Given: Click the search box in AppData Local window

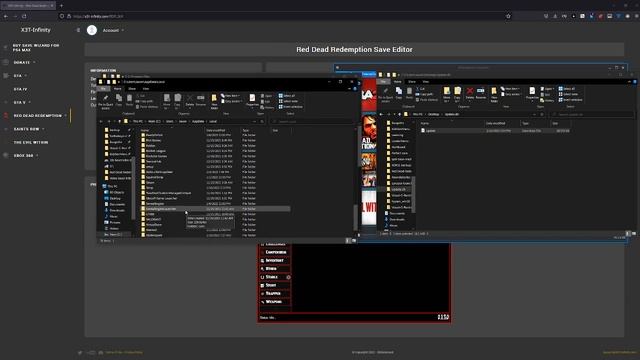Looking at the screenshot, I should 312,121.
